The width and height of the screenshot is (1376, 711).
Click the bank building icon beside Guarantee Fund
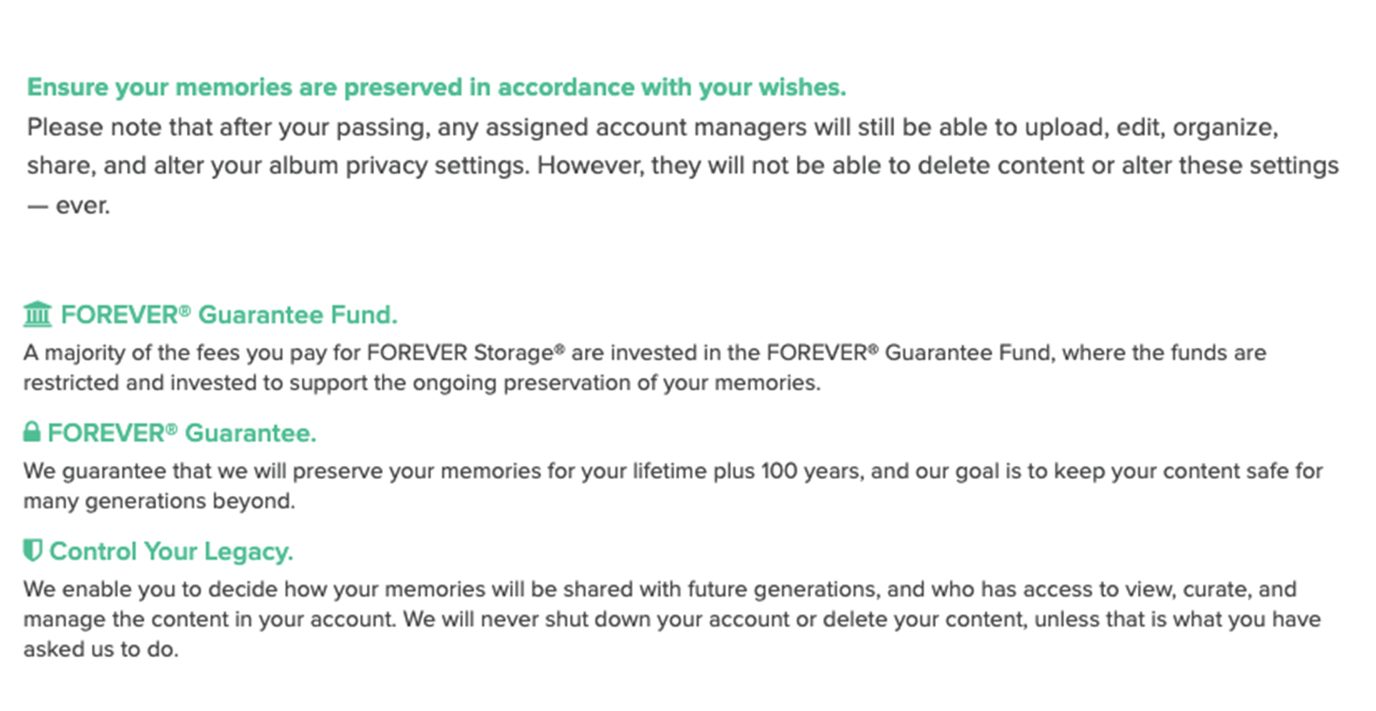37,315
